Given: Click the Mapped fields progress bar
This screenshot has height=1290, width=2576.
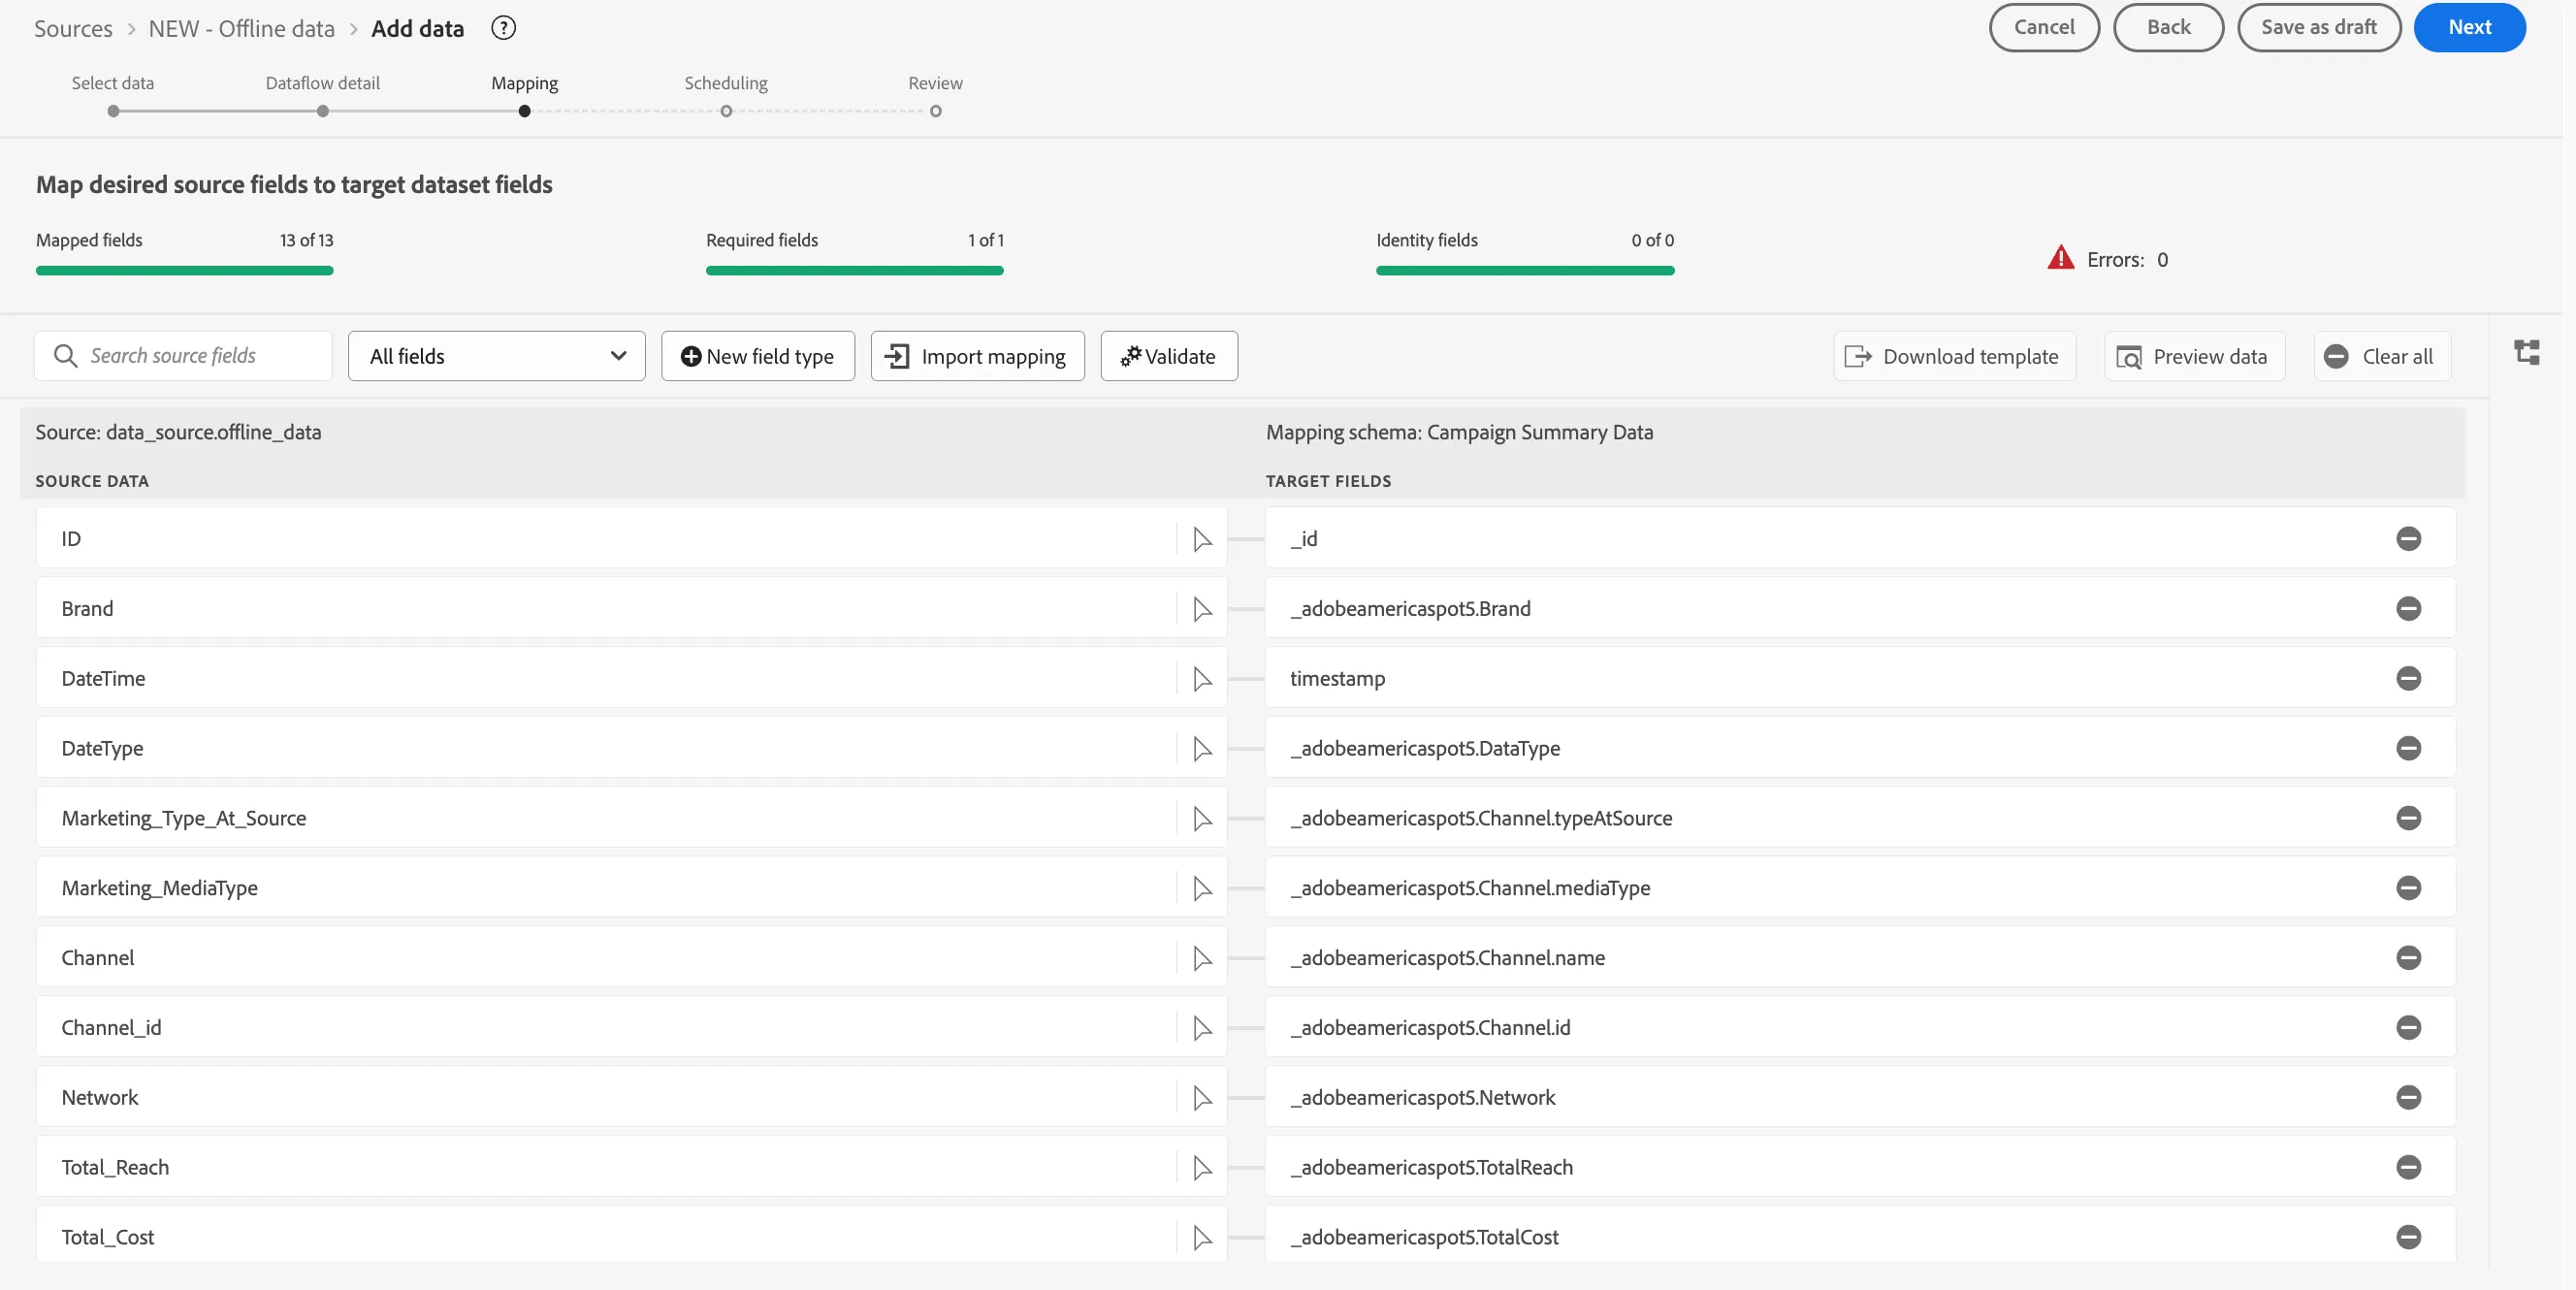Looking at the screenshot, I should (184, 270).
